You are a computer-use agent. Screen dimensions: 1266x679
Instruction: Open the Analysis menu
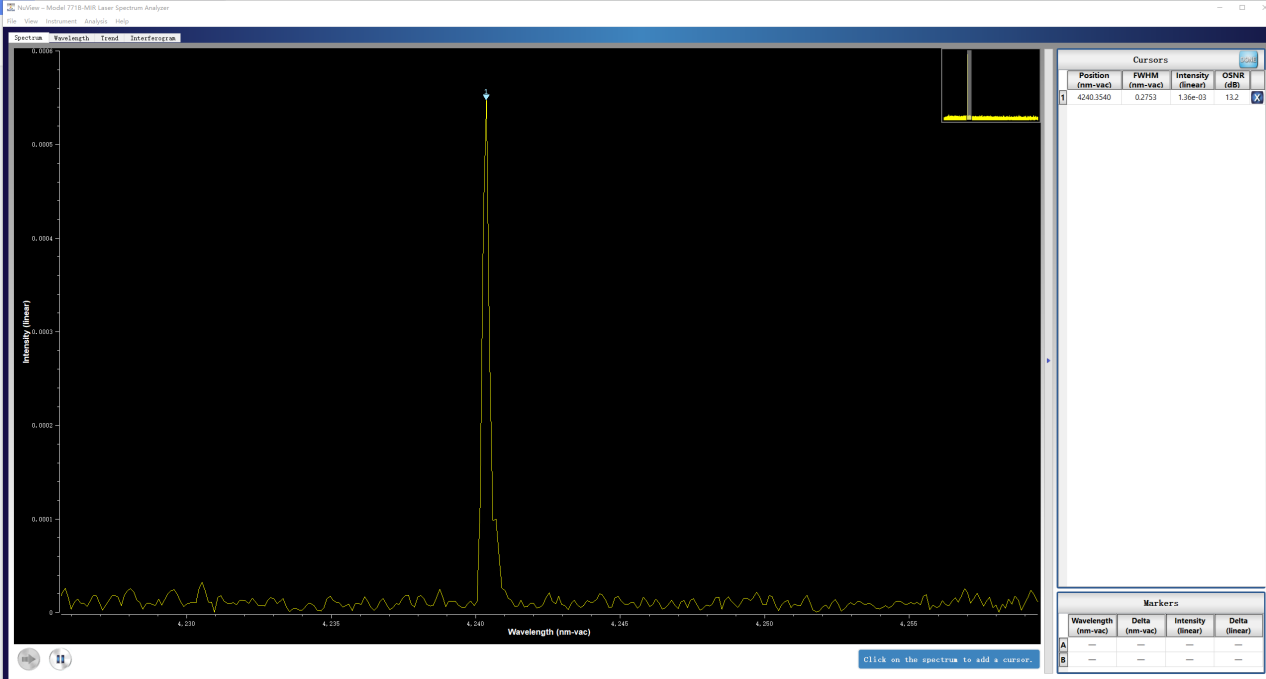[x=96, y=21]
